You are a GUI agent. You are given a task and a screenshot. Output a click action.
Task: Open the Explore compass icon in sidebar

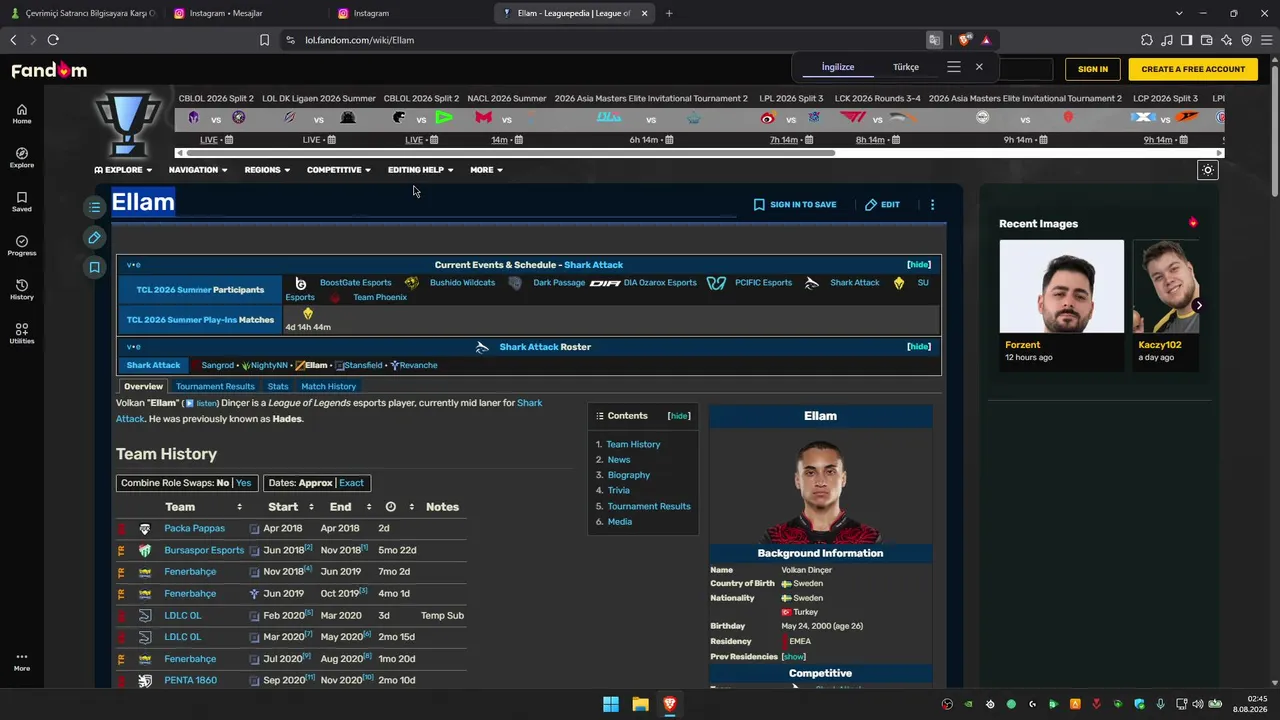pyautogui.click(x=22, y=158)
